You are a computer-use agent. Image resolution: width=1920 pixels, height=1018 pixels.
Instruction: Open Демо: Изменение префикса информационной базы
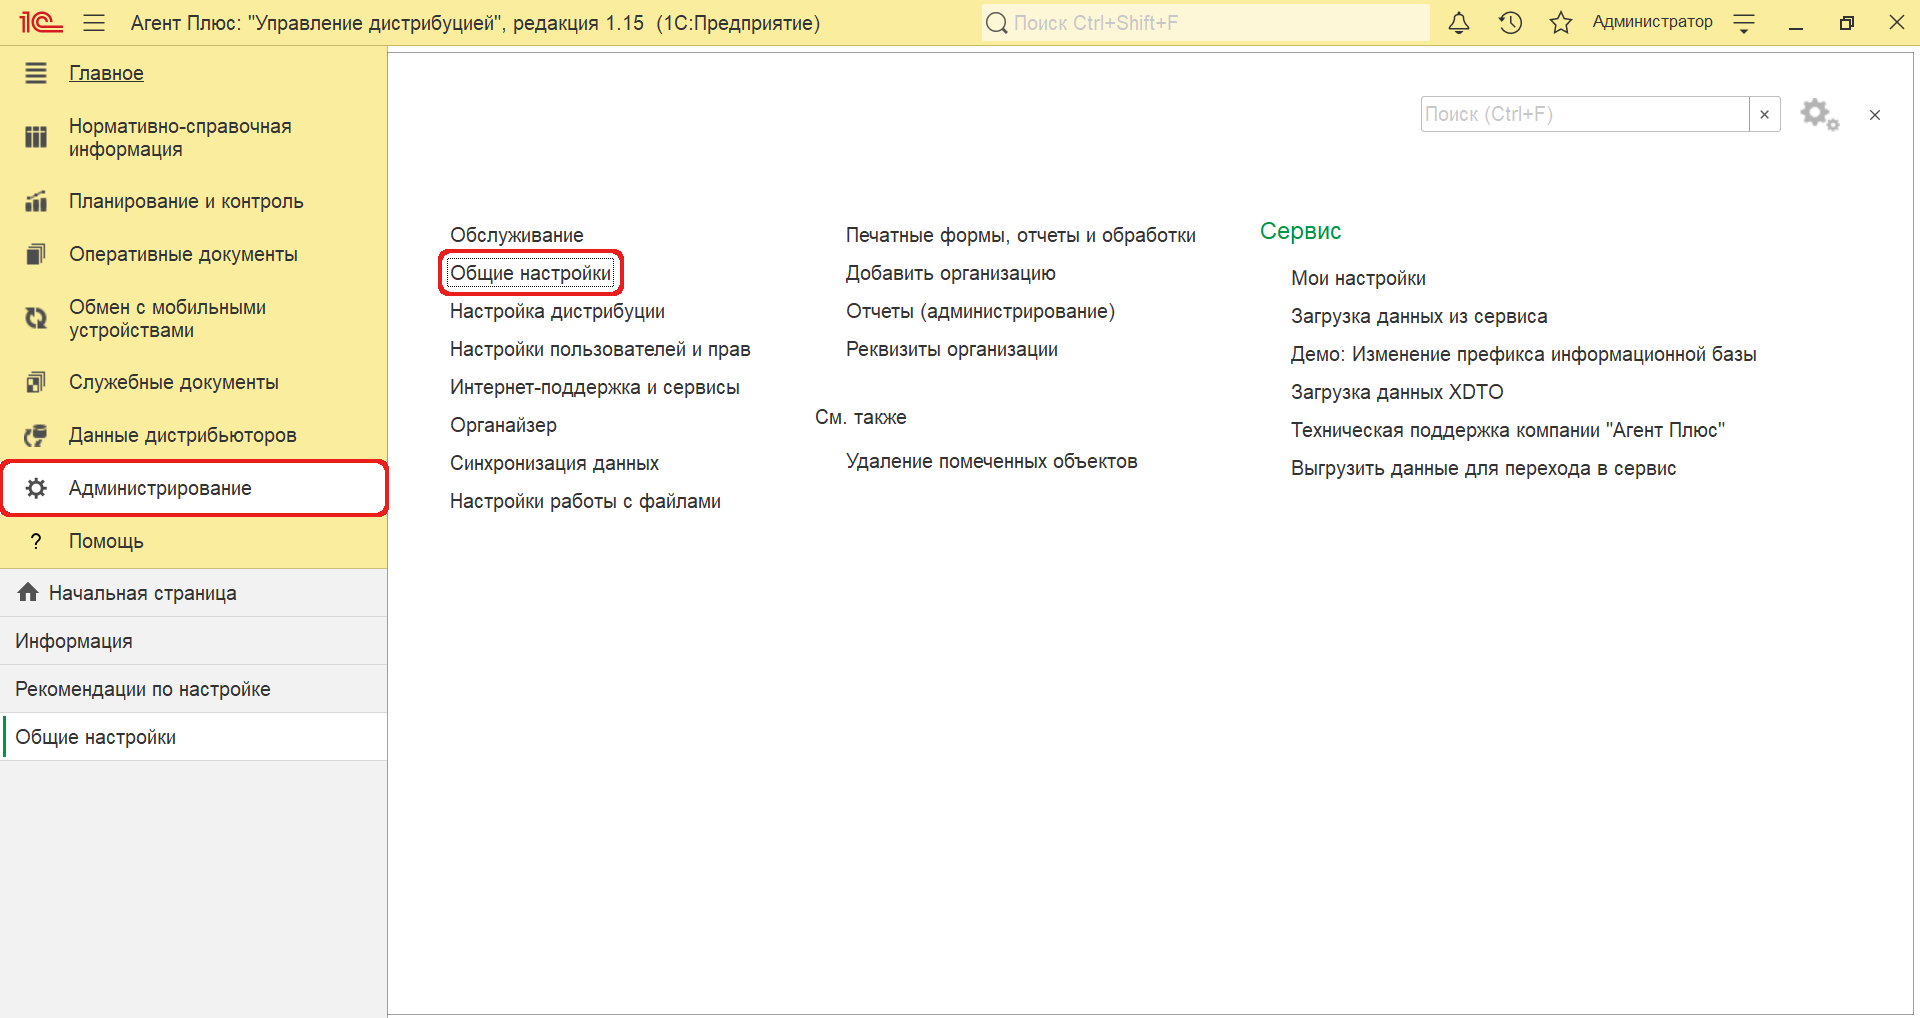point(1524,354)
